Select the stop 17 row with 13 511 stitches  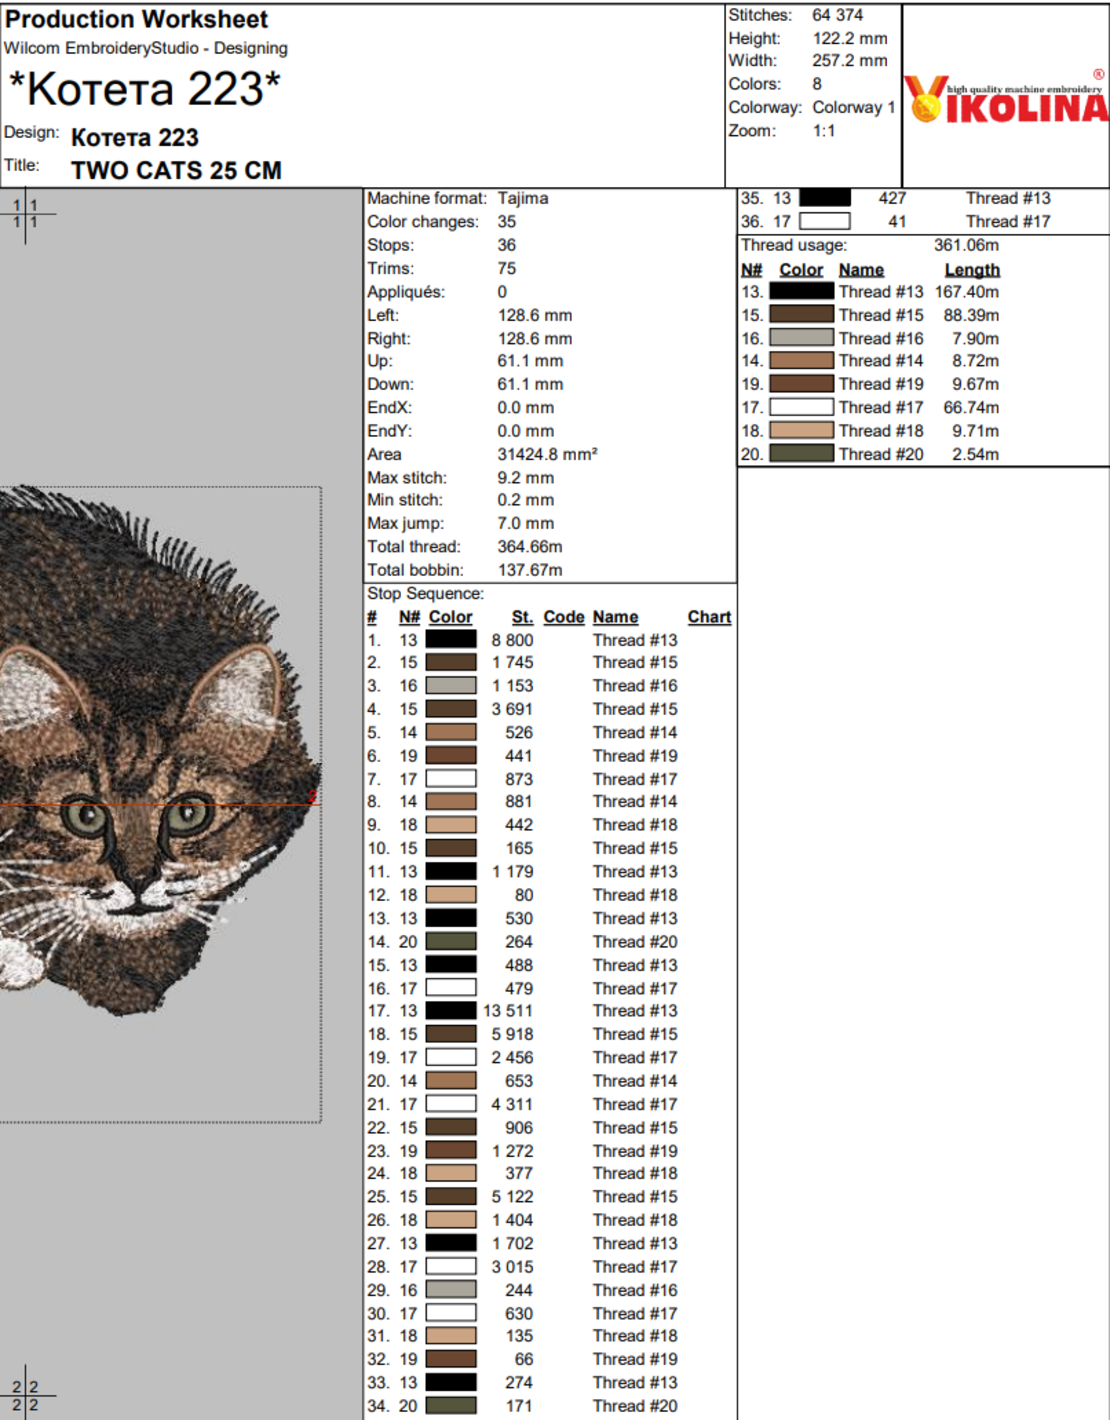pyautogui.click(x=549, y=1011)
